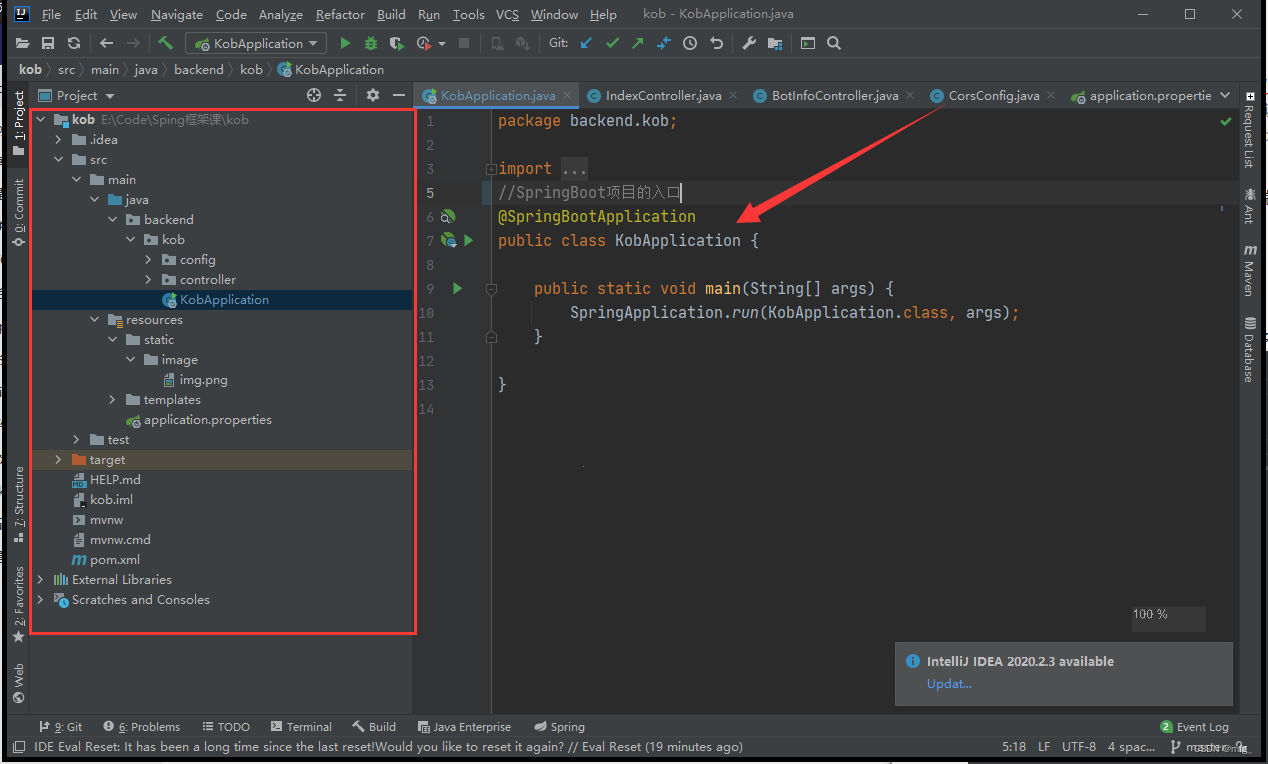Close the KobApplication.java tab
Screen dimensions: 1268x764
[567, 95]
